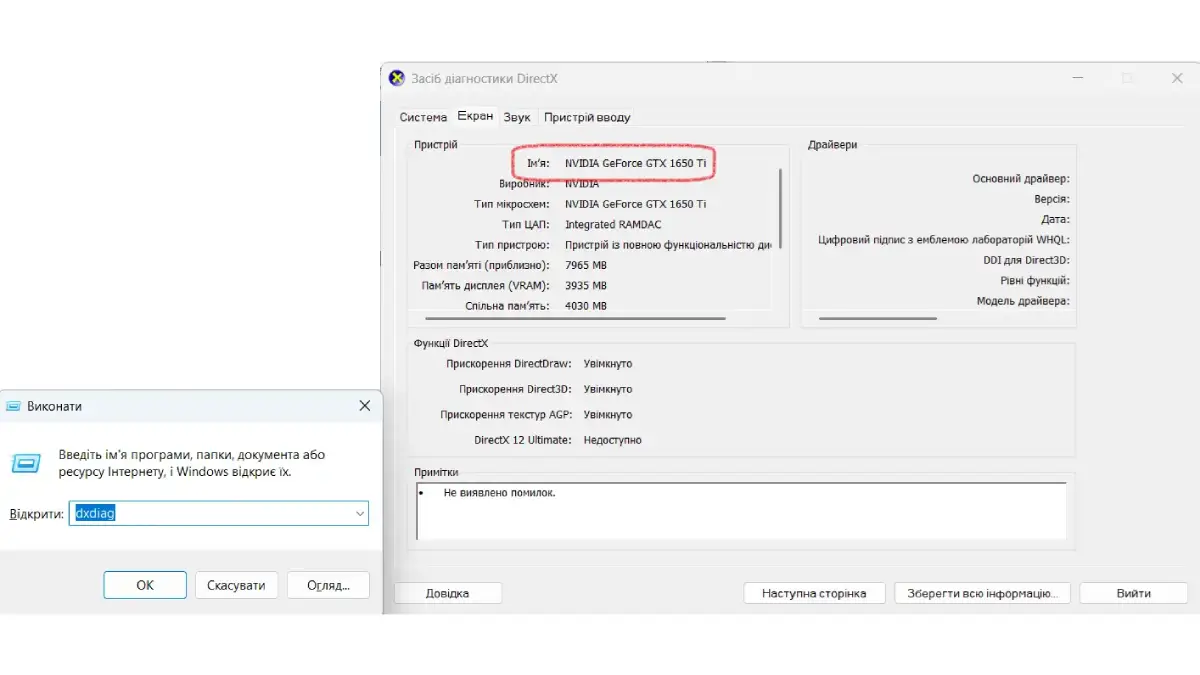Click the DDI для Direct3D label
This screenshot has width=1200, height=675.
(1026, 260)
